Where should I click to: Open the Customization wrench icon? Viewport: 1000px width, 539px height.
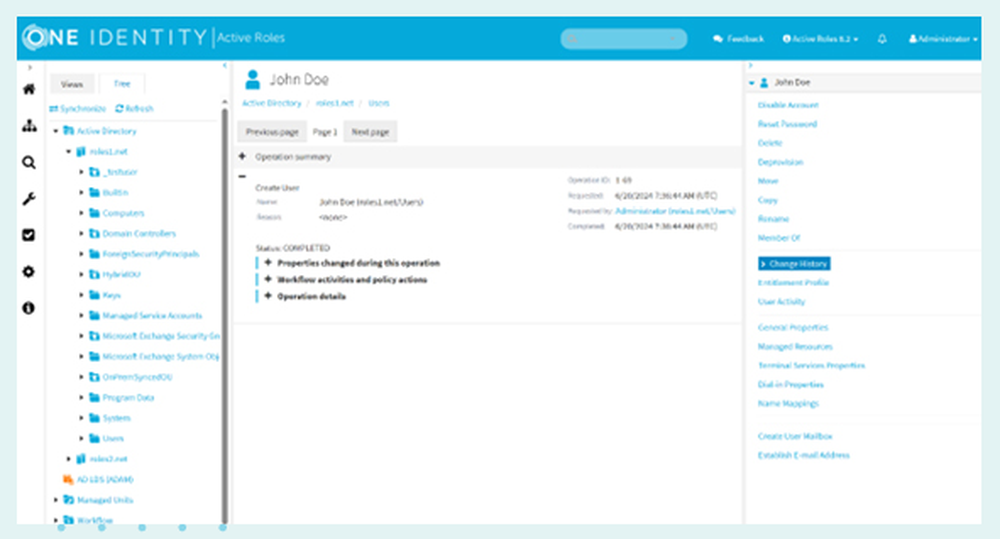29,199
